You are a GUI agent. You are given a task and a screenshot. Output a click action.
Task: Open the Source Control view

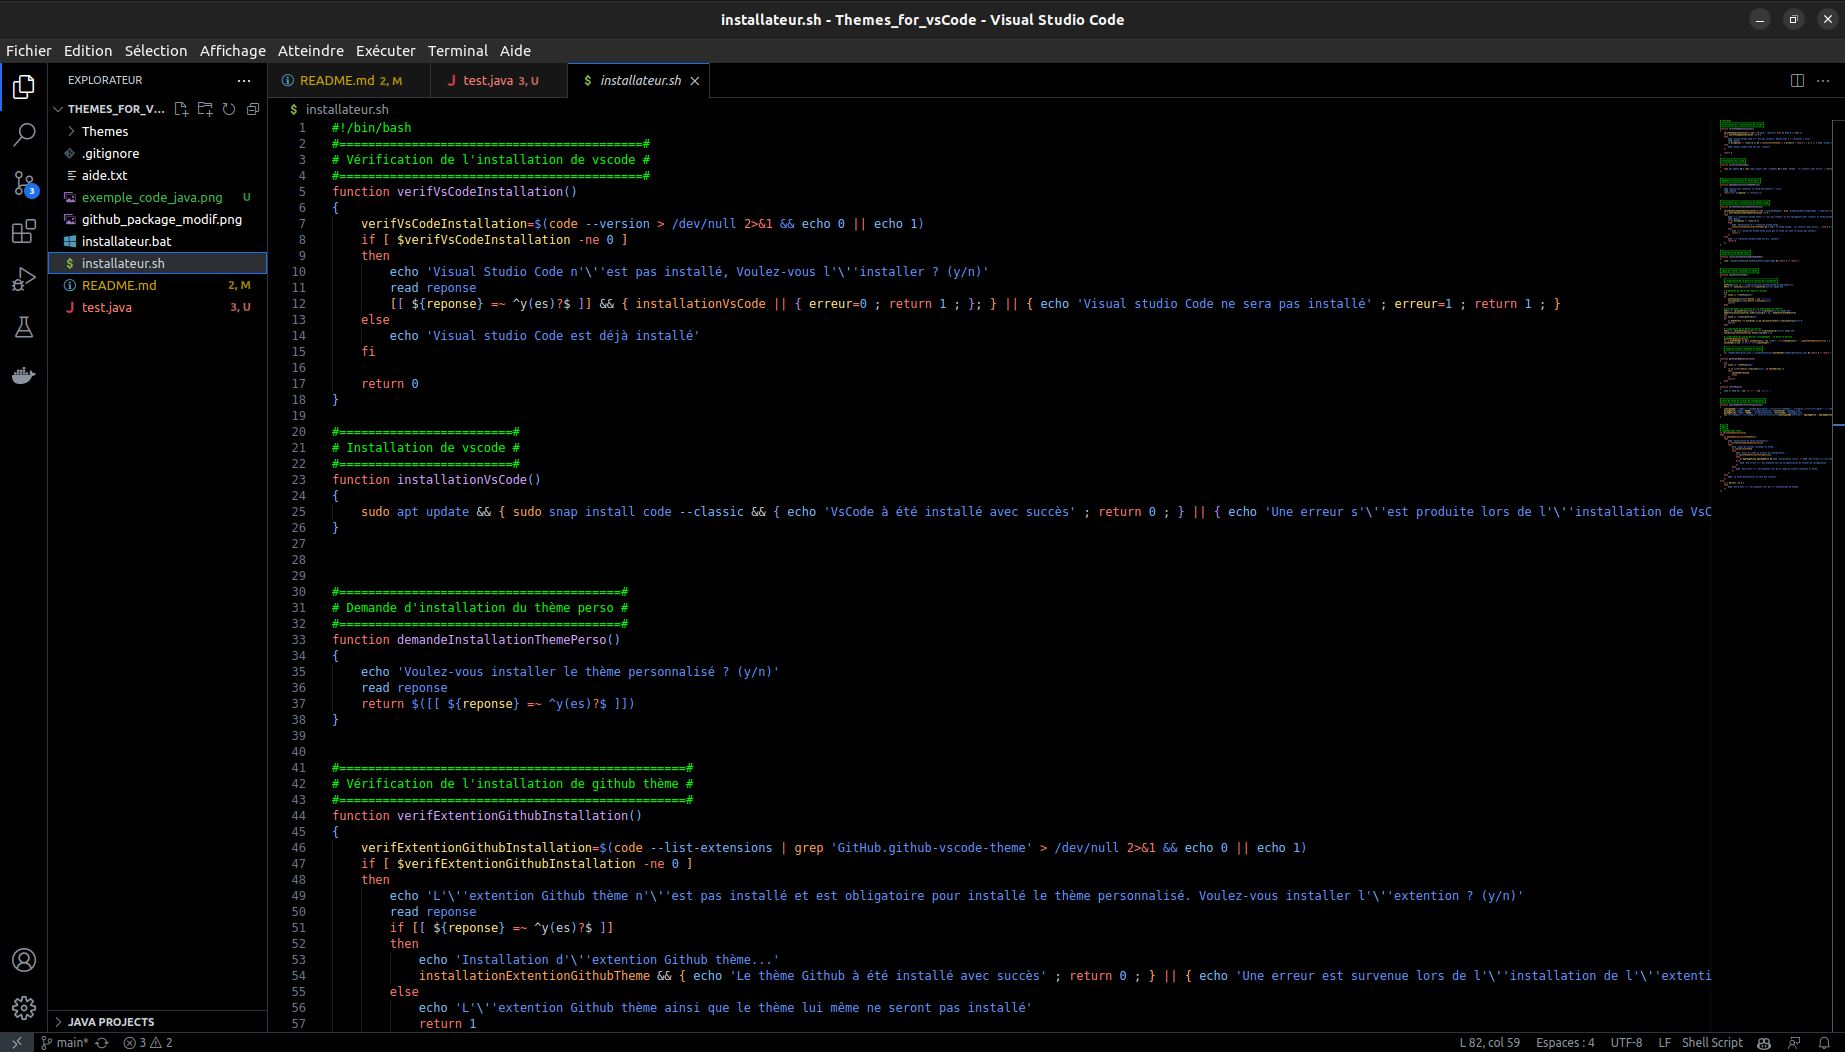click(x=24, y=183)
